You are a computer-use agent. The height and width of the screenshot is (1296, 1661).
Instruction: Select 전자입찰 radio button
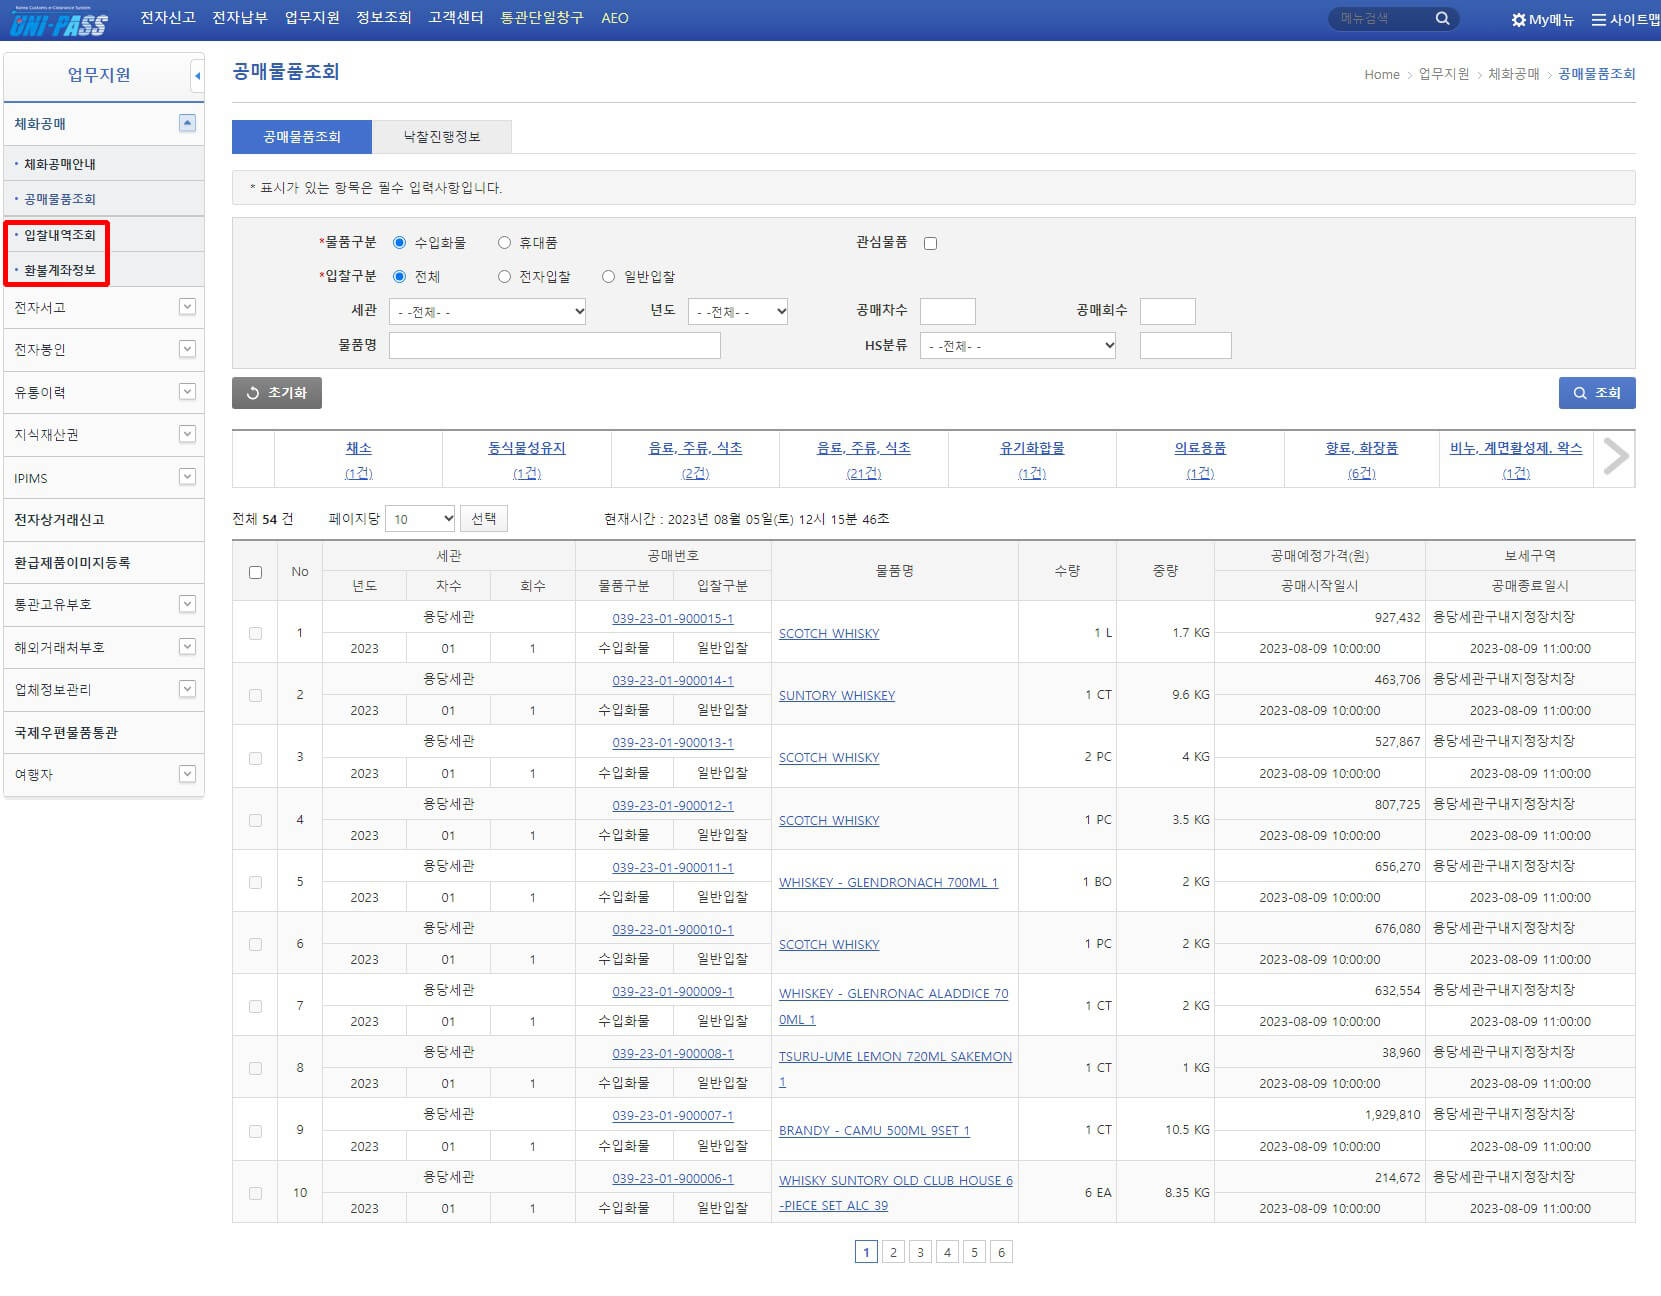click(504, 276)
